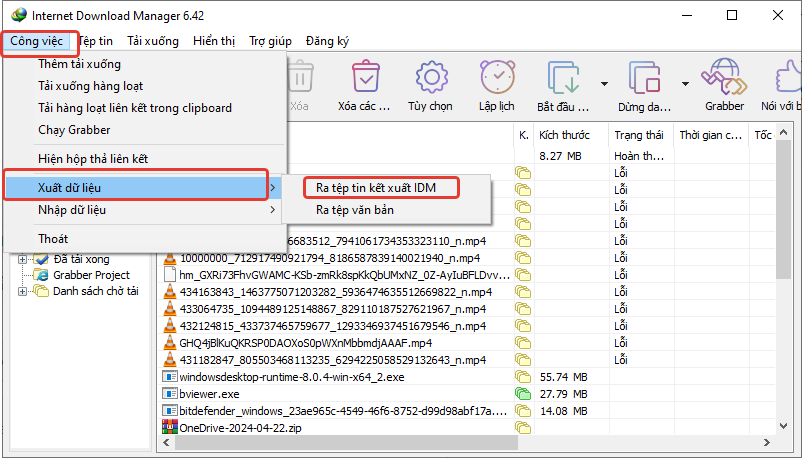Open the Trợ giúp menu
802x458 pixels.
click(x=270, y=41)
